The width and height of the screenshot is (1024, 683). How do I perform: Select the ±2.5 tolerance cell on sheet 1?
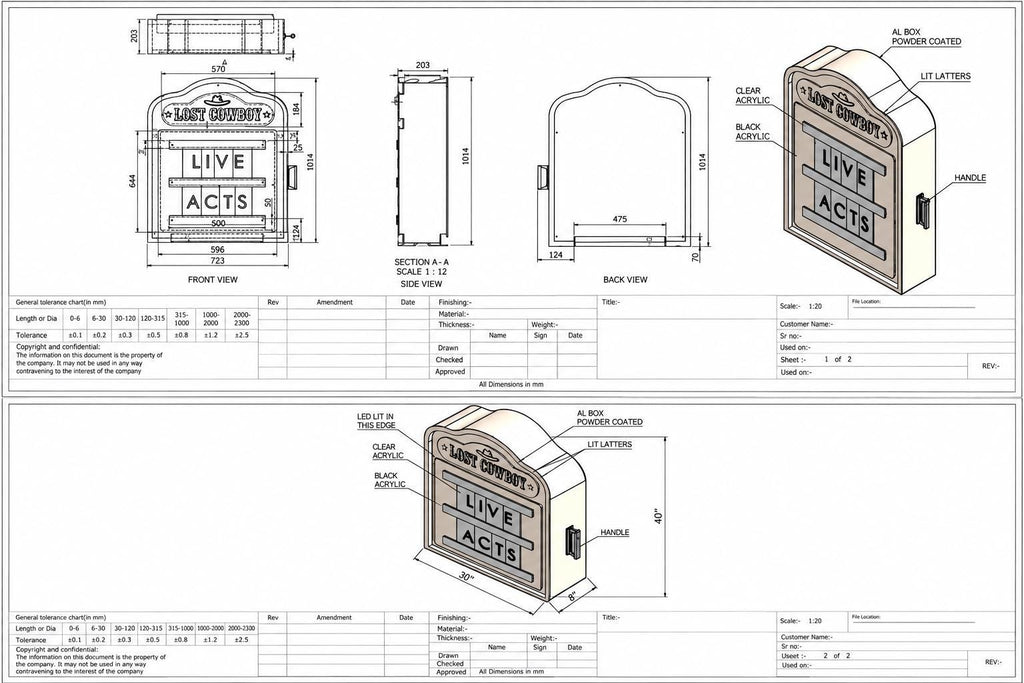tap(242, 335)
